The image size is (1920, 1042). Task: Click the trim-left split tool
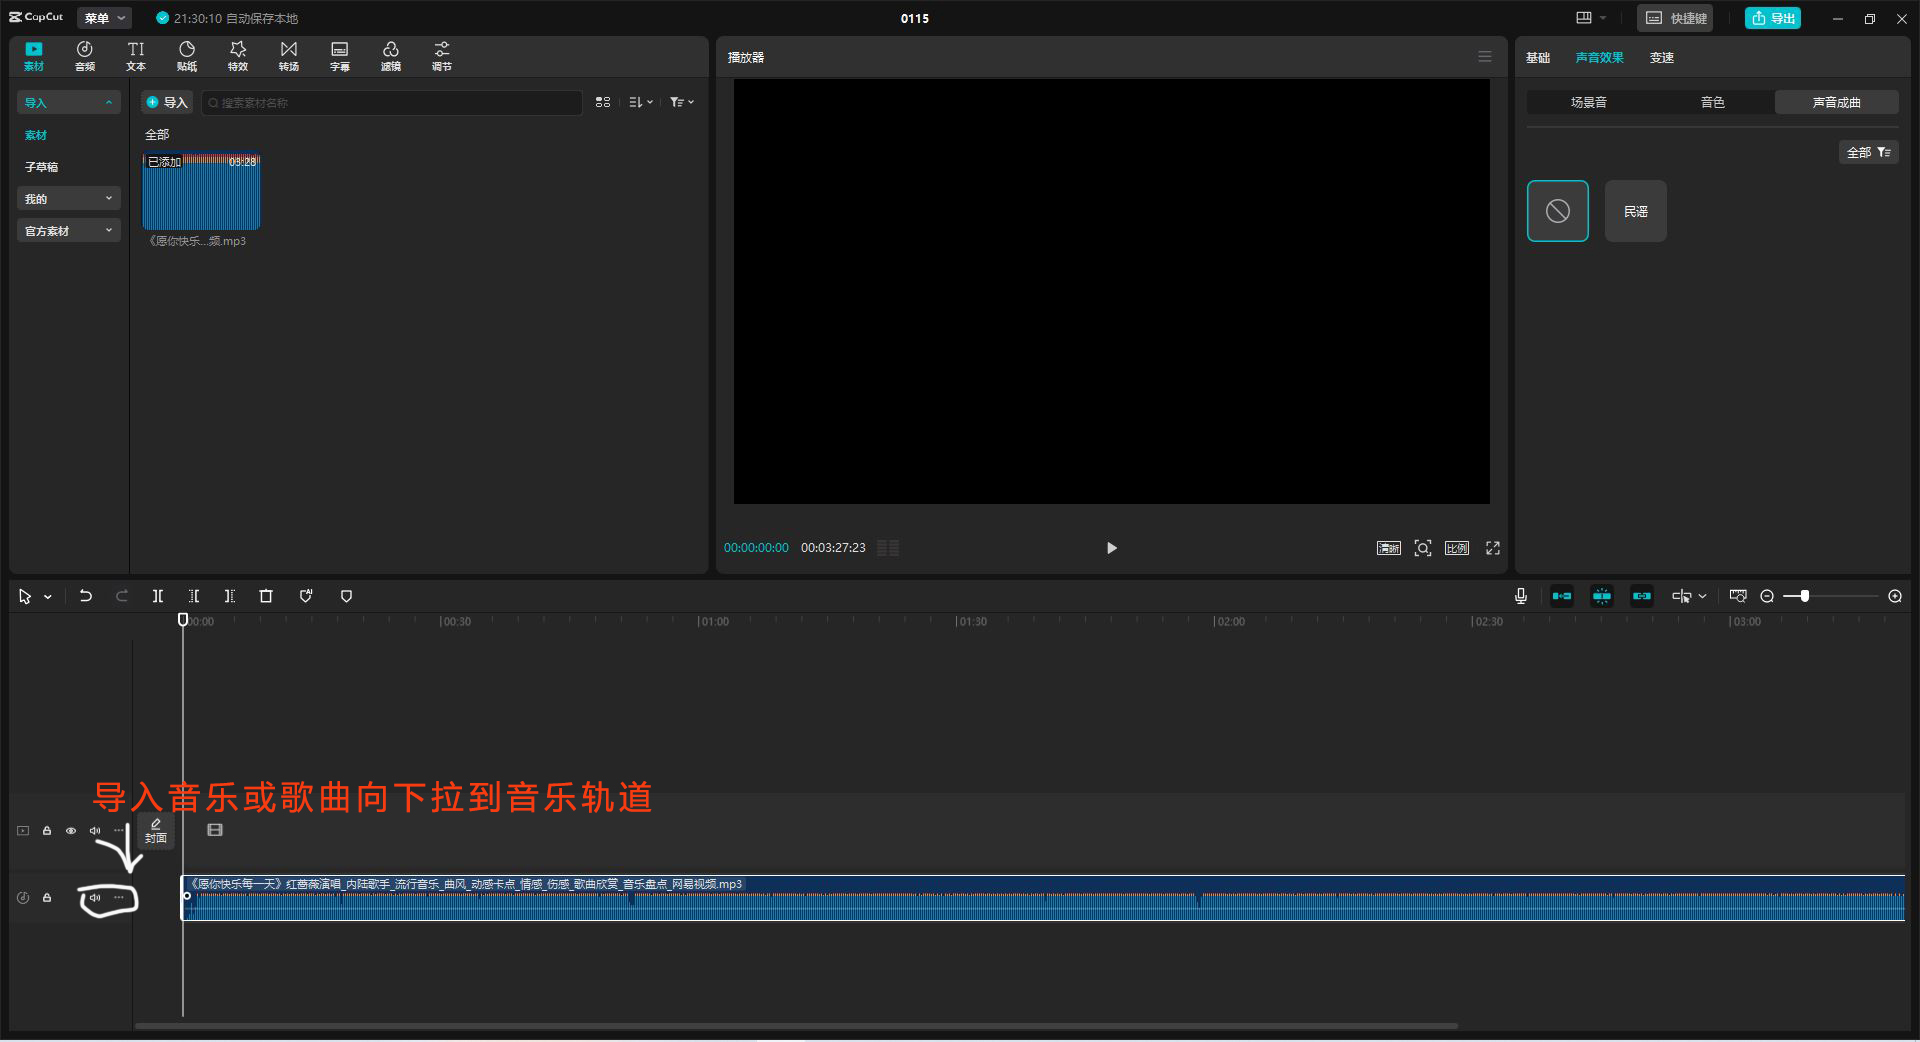pos(194,596)
